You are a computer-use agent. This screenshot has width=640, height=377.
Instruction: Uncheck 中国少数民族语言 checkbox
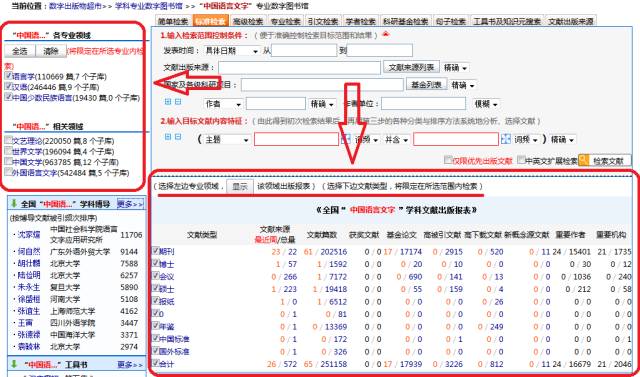(x=8, y=97)
